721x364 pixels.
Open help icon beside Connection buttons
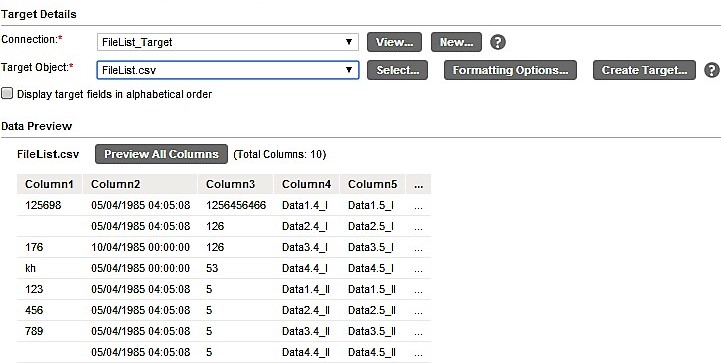pos(498,42)
